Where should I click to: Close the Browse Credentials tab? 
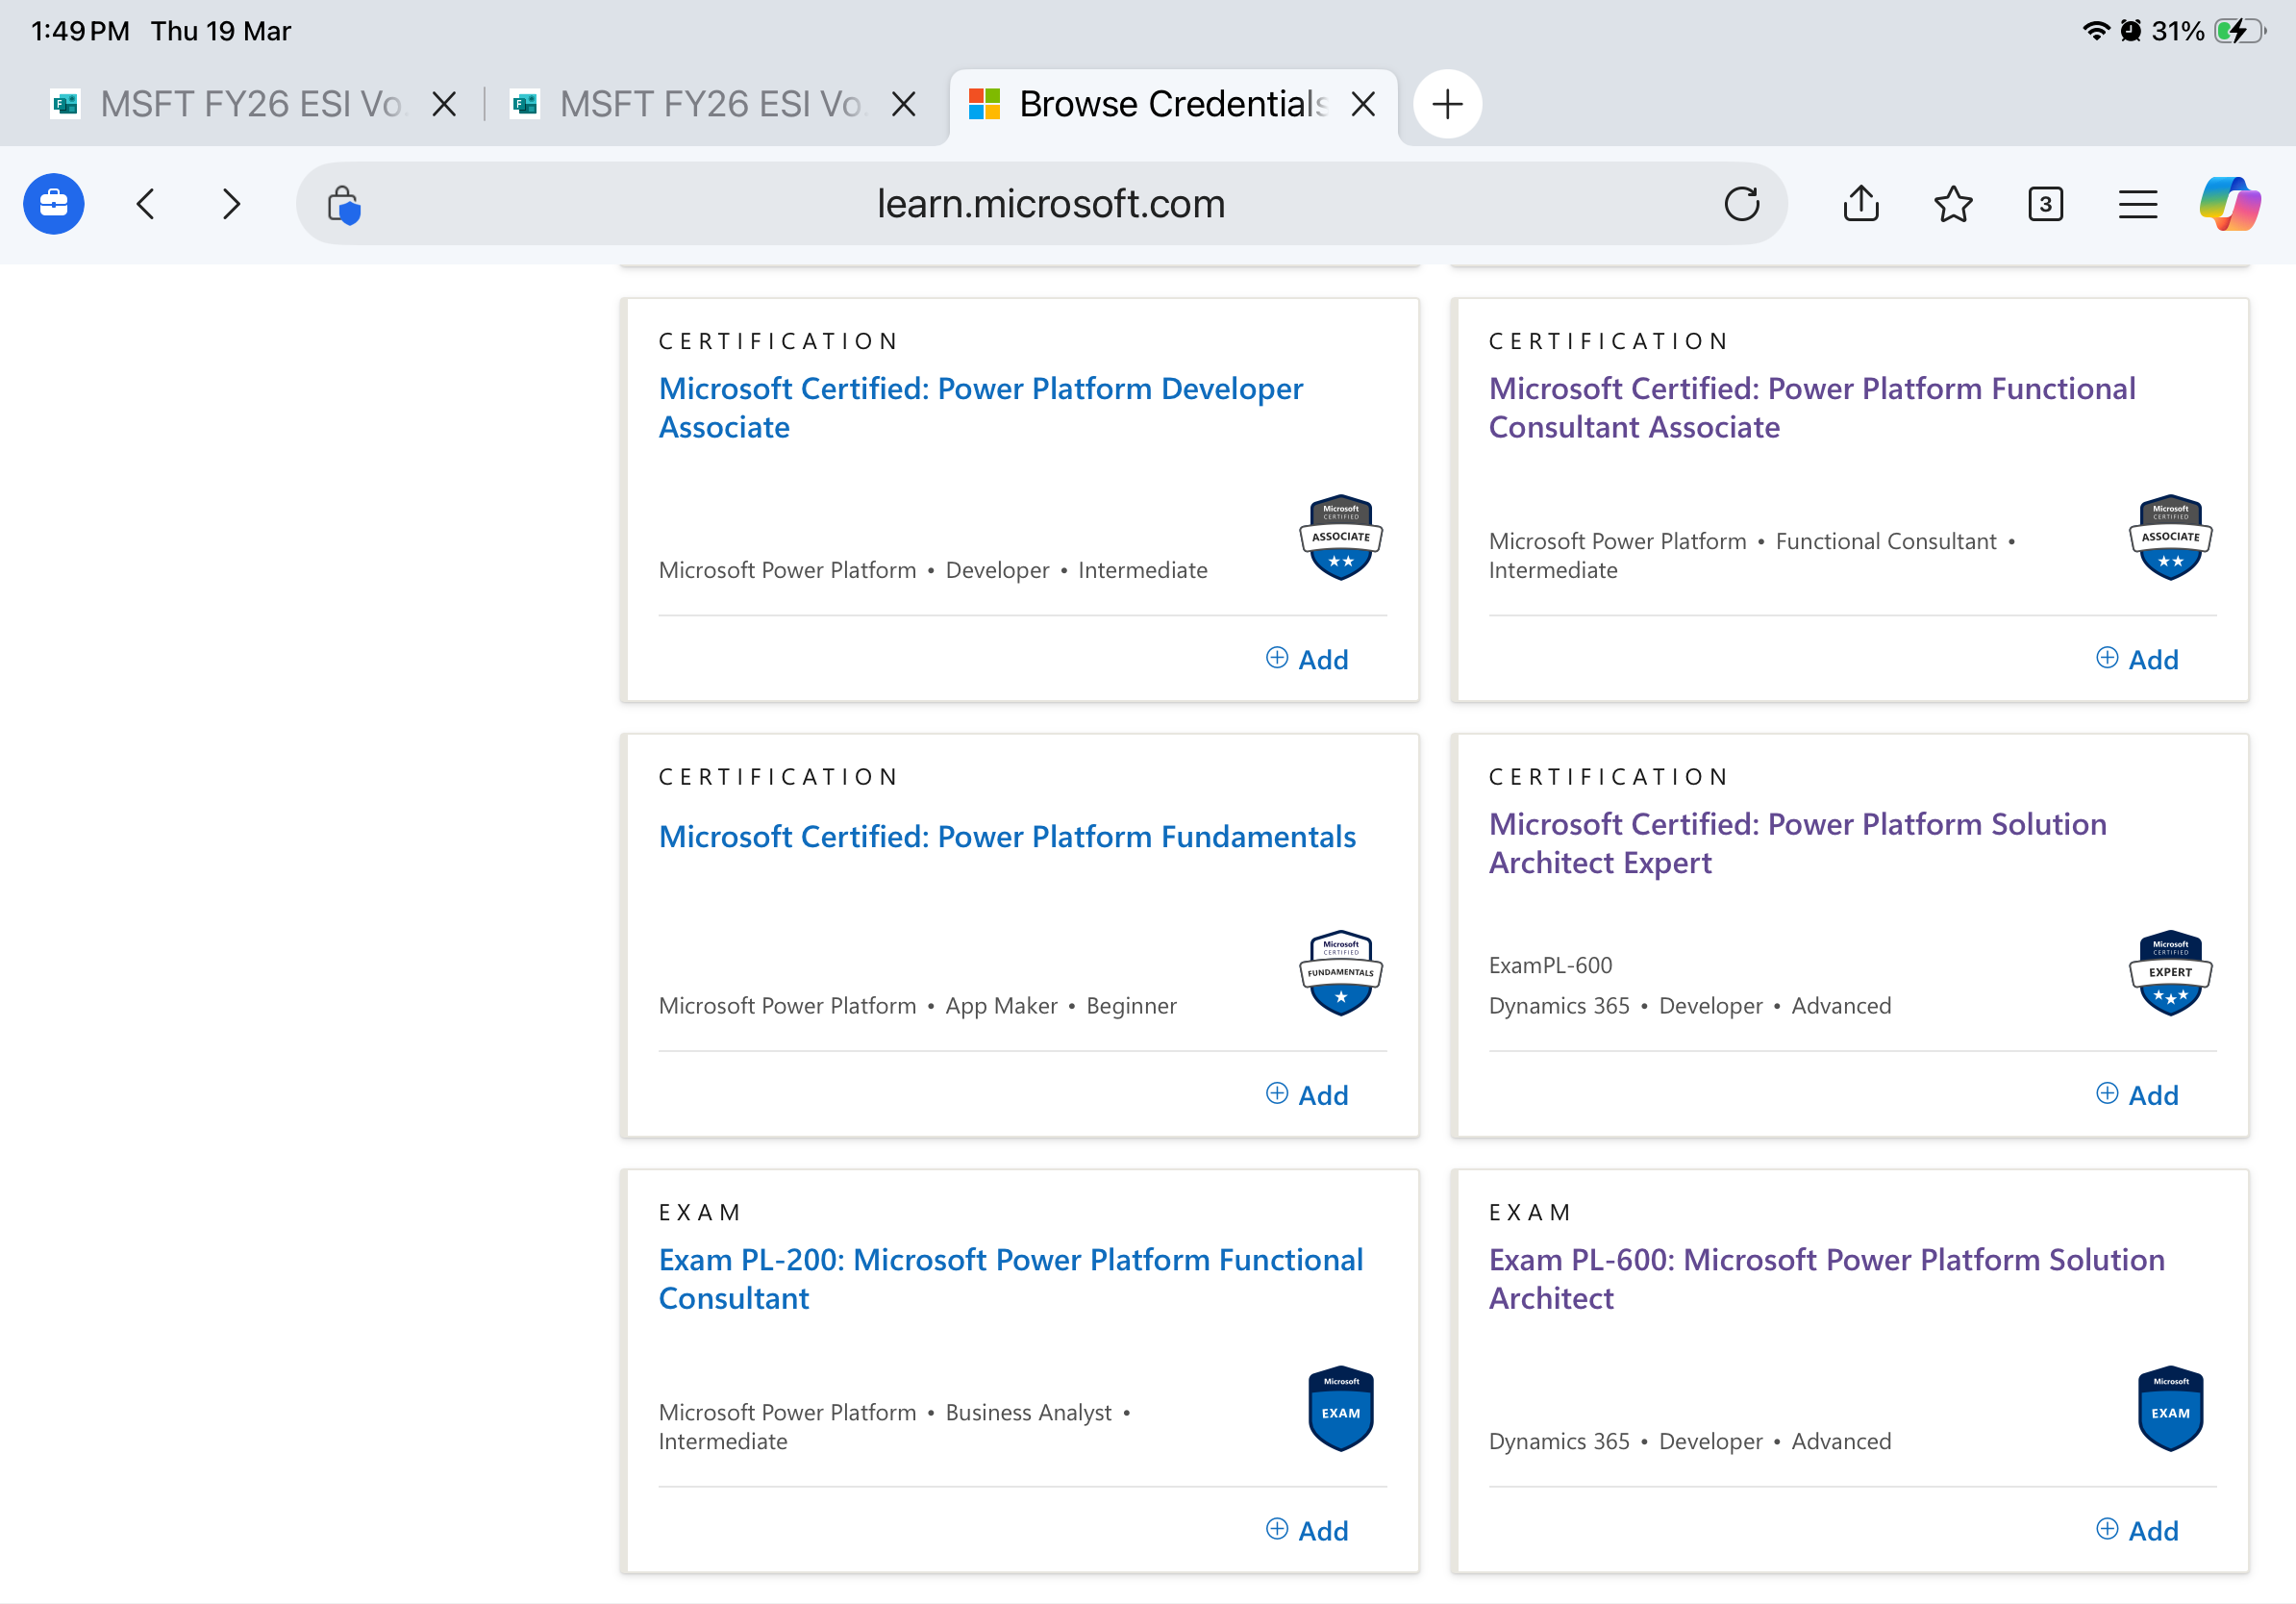1363,104
